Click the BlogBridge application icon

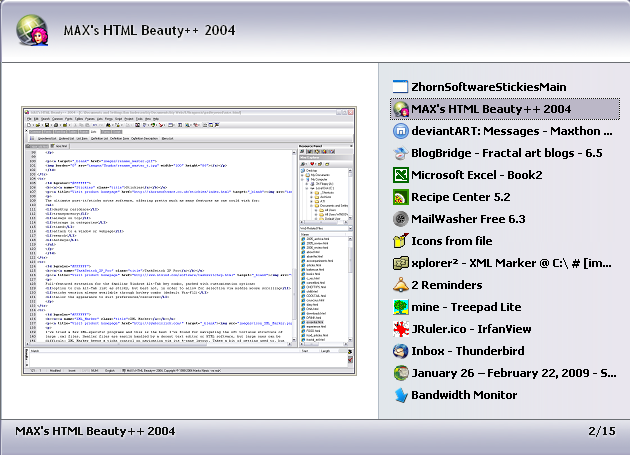[x=400, y=153]
